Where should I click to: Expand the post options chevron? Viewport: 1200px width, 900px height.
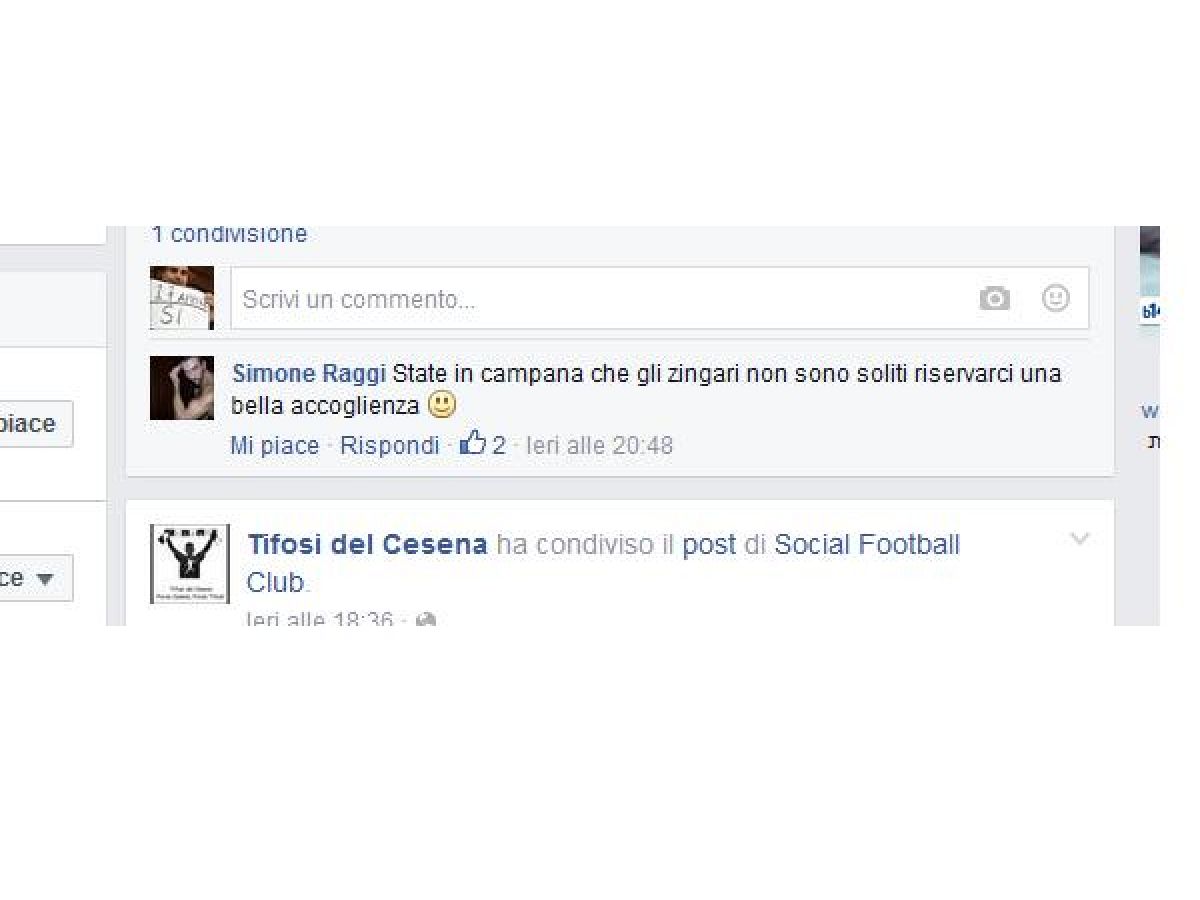pyautogui.click(x=1079, y=539)
